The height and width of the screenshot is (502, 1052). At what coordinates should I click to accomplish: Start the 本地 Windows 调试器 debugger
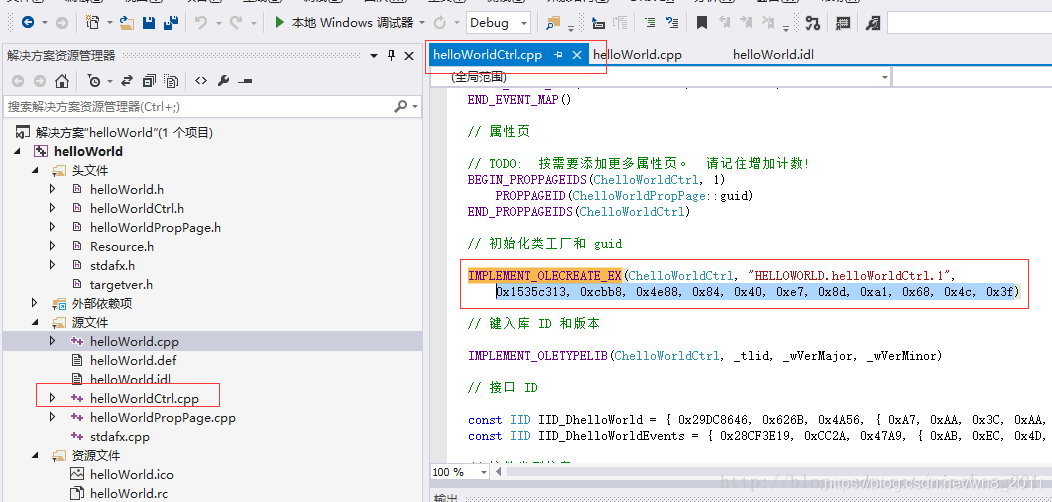coord(344,23)
